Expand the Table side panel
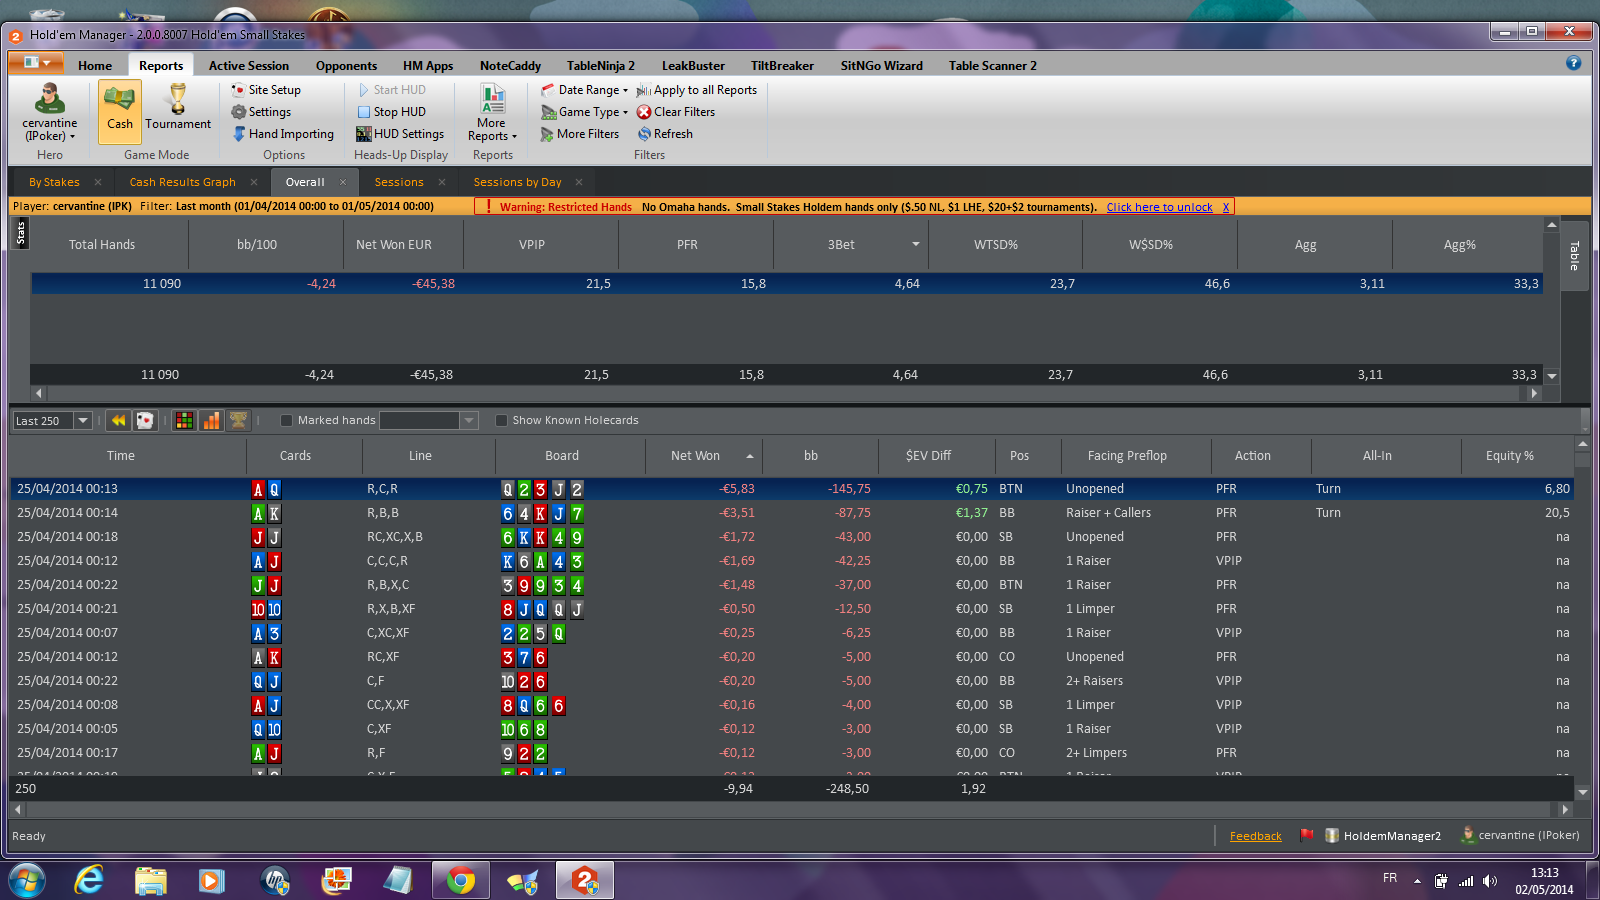 pos(1574,255)
